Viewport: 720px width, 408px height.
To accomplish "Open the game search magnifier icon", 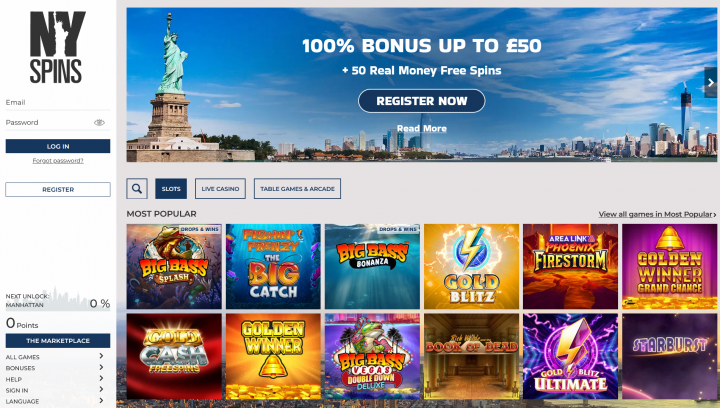I will click(x=137, y=189).
